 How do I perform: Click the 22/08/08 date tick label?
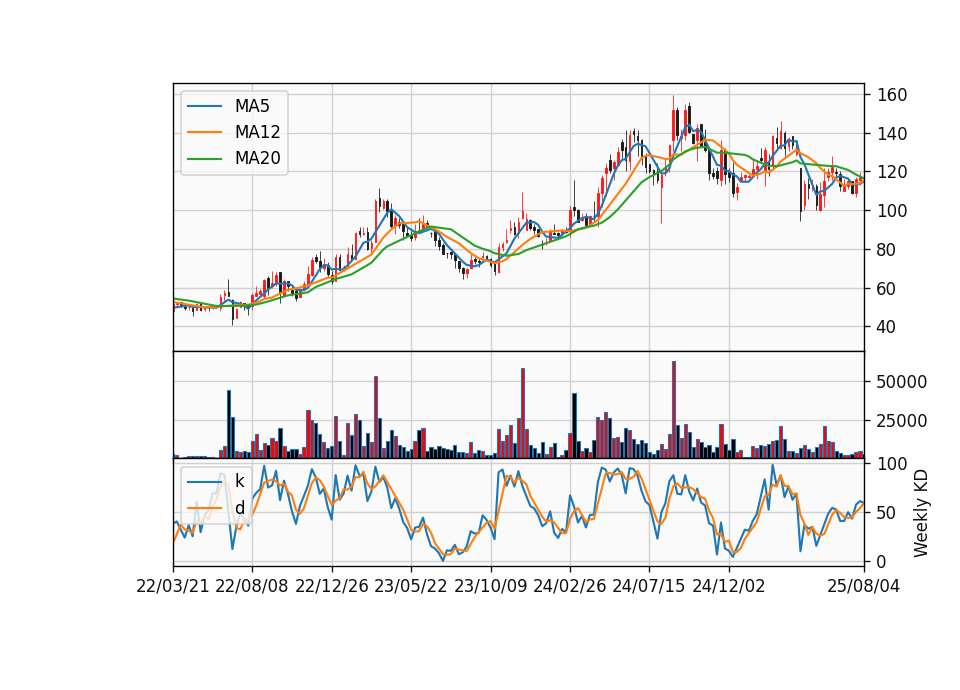pos(252,586)
